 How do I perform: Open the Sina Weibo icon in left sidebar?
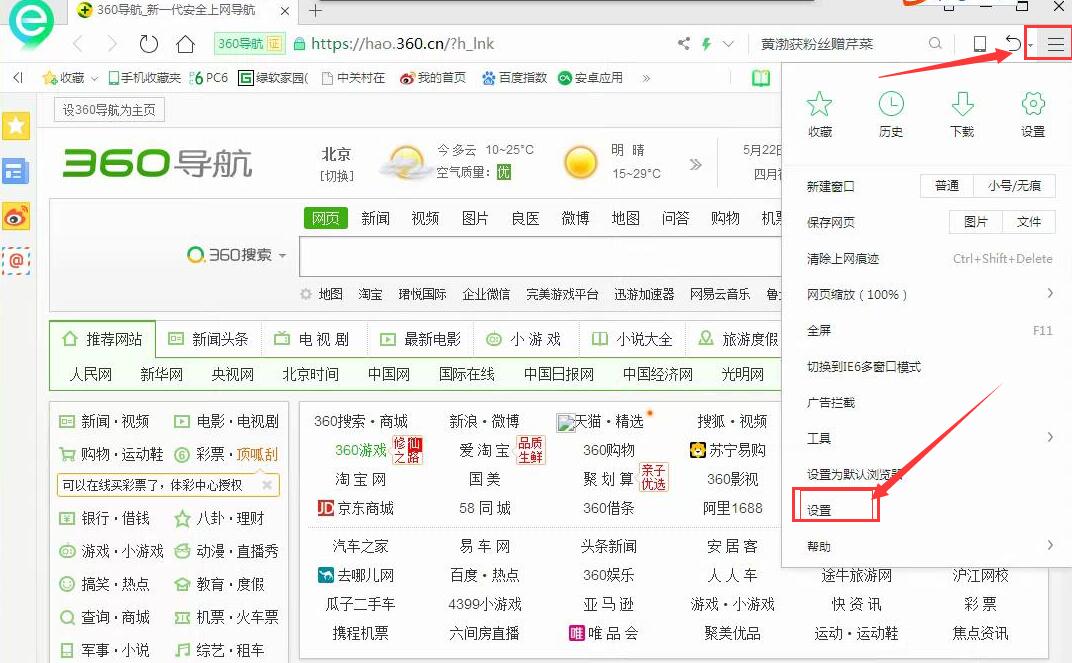[15, 216]
